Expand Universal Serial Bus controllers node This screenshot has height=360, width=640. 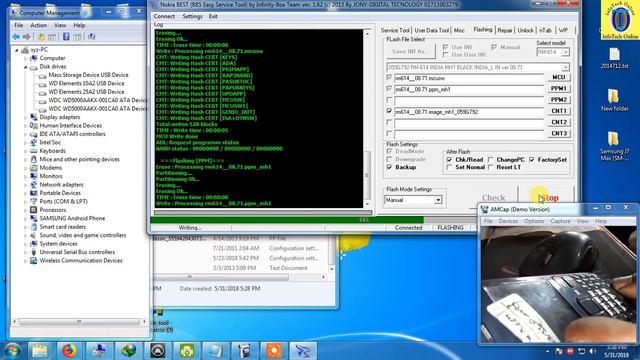[25, 252]
